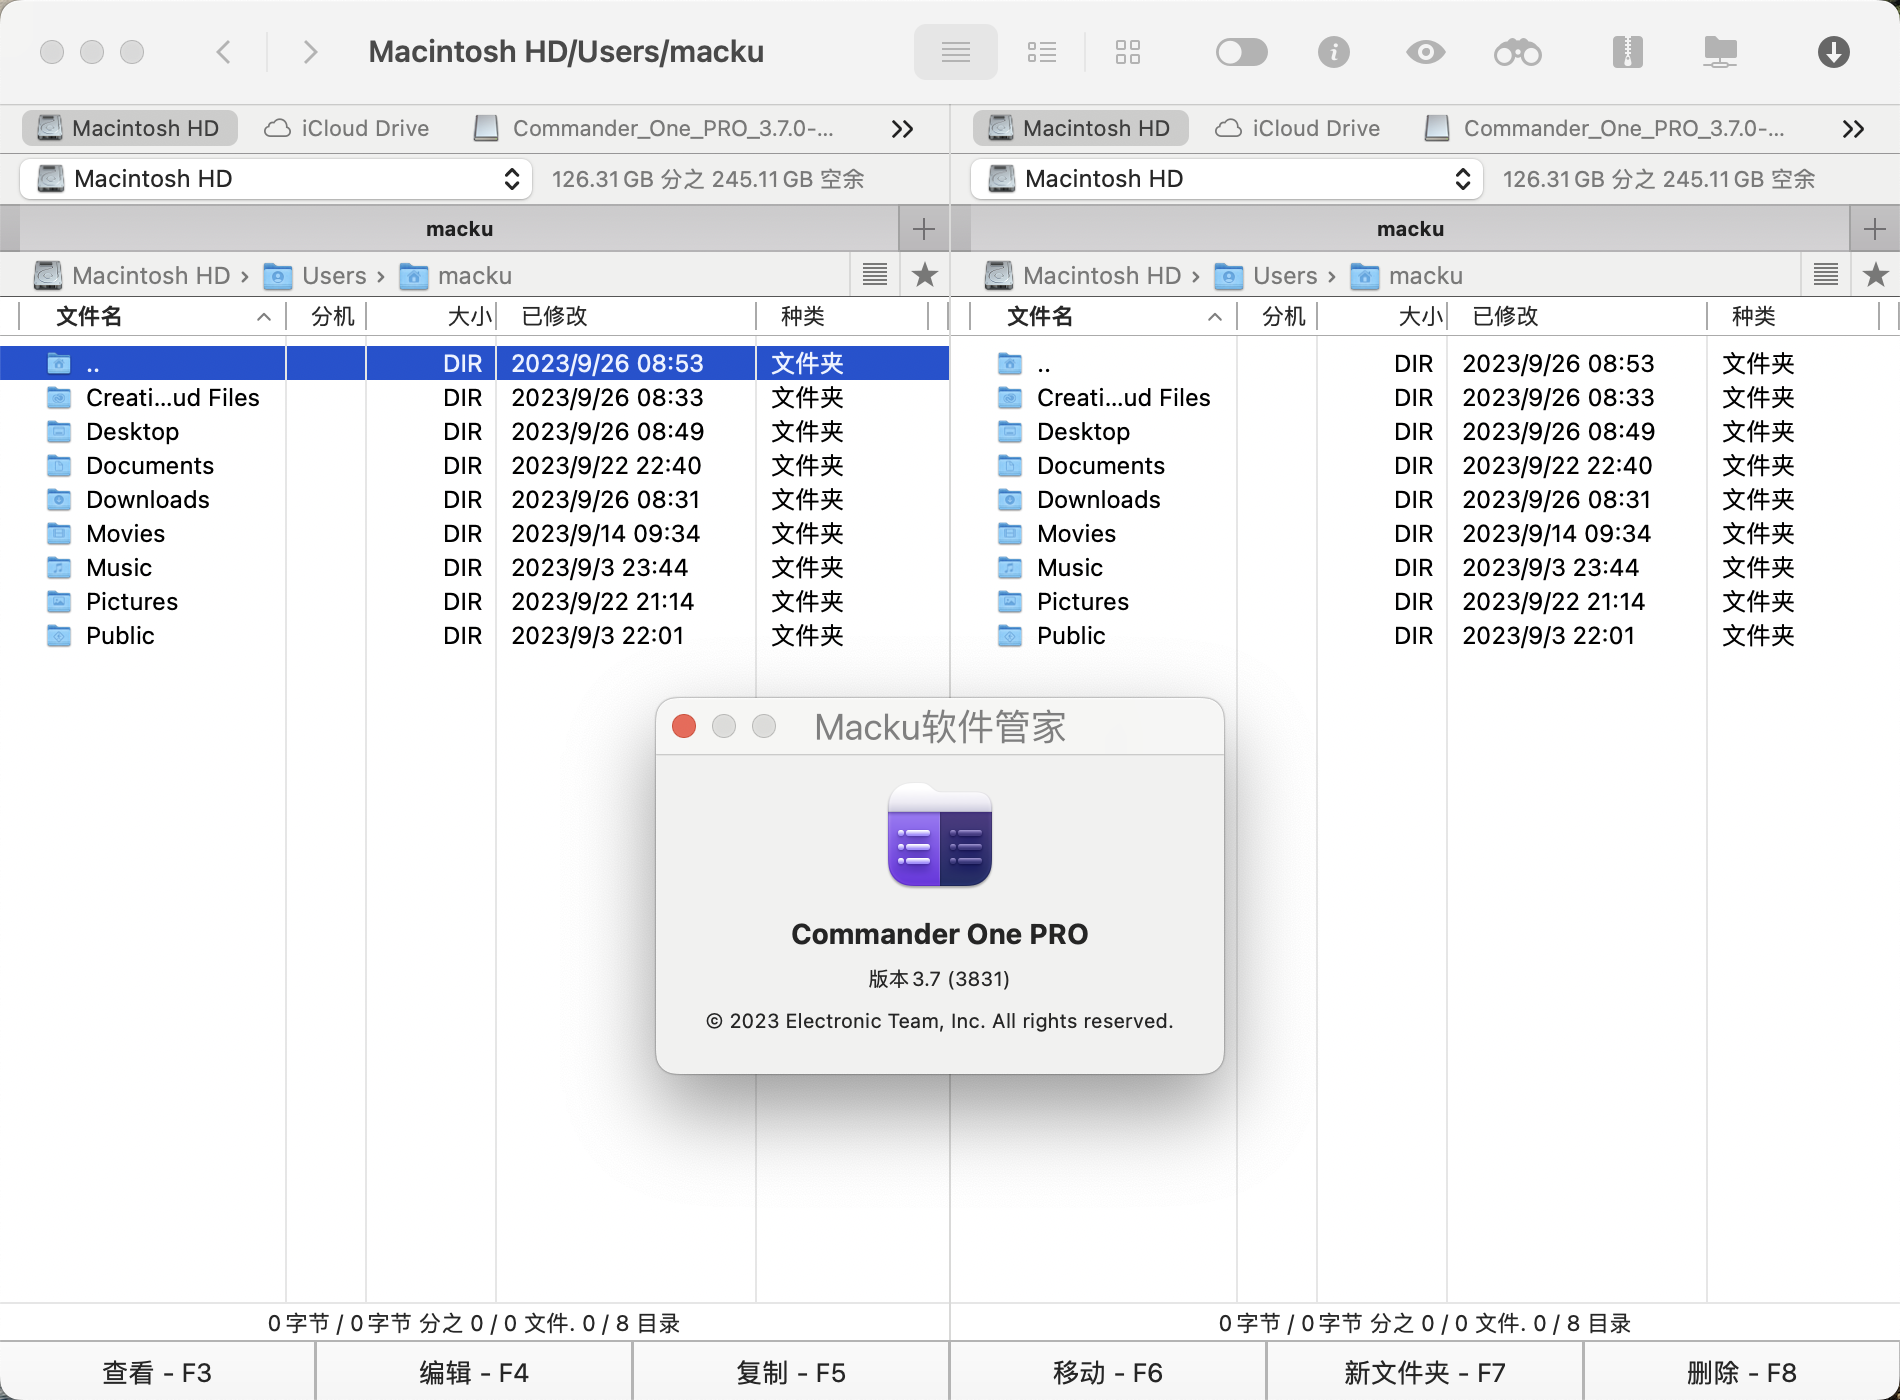Open left panel favorites star

(x=925, y=275)
